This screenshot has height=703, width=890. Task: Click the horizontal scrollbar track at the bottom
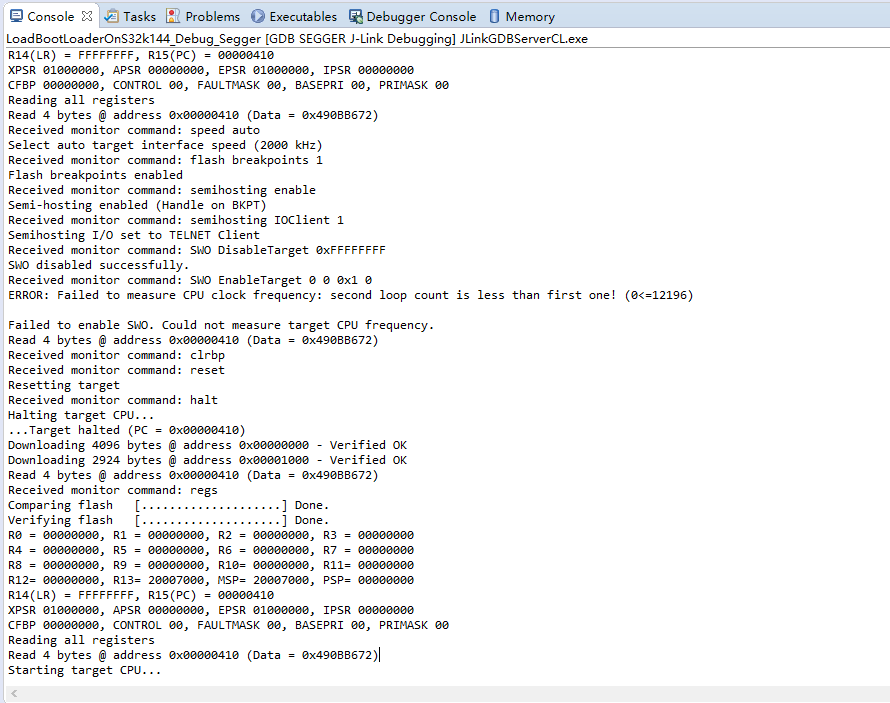(447, 693)
